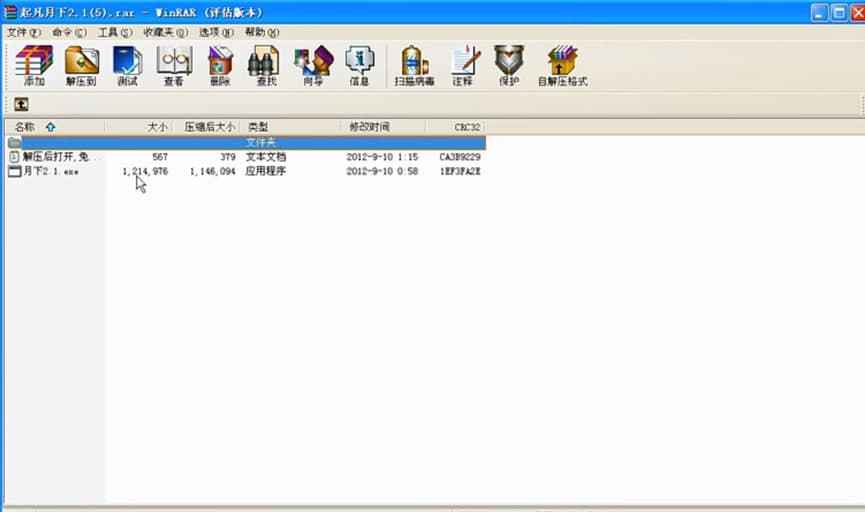Screen dimensions: 865x512
Task: Click the type cell 文本文档
Action: (x=266, y=157)
